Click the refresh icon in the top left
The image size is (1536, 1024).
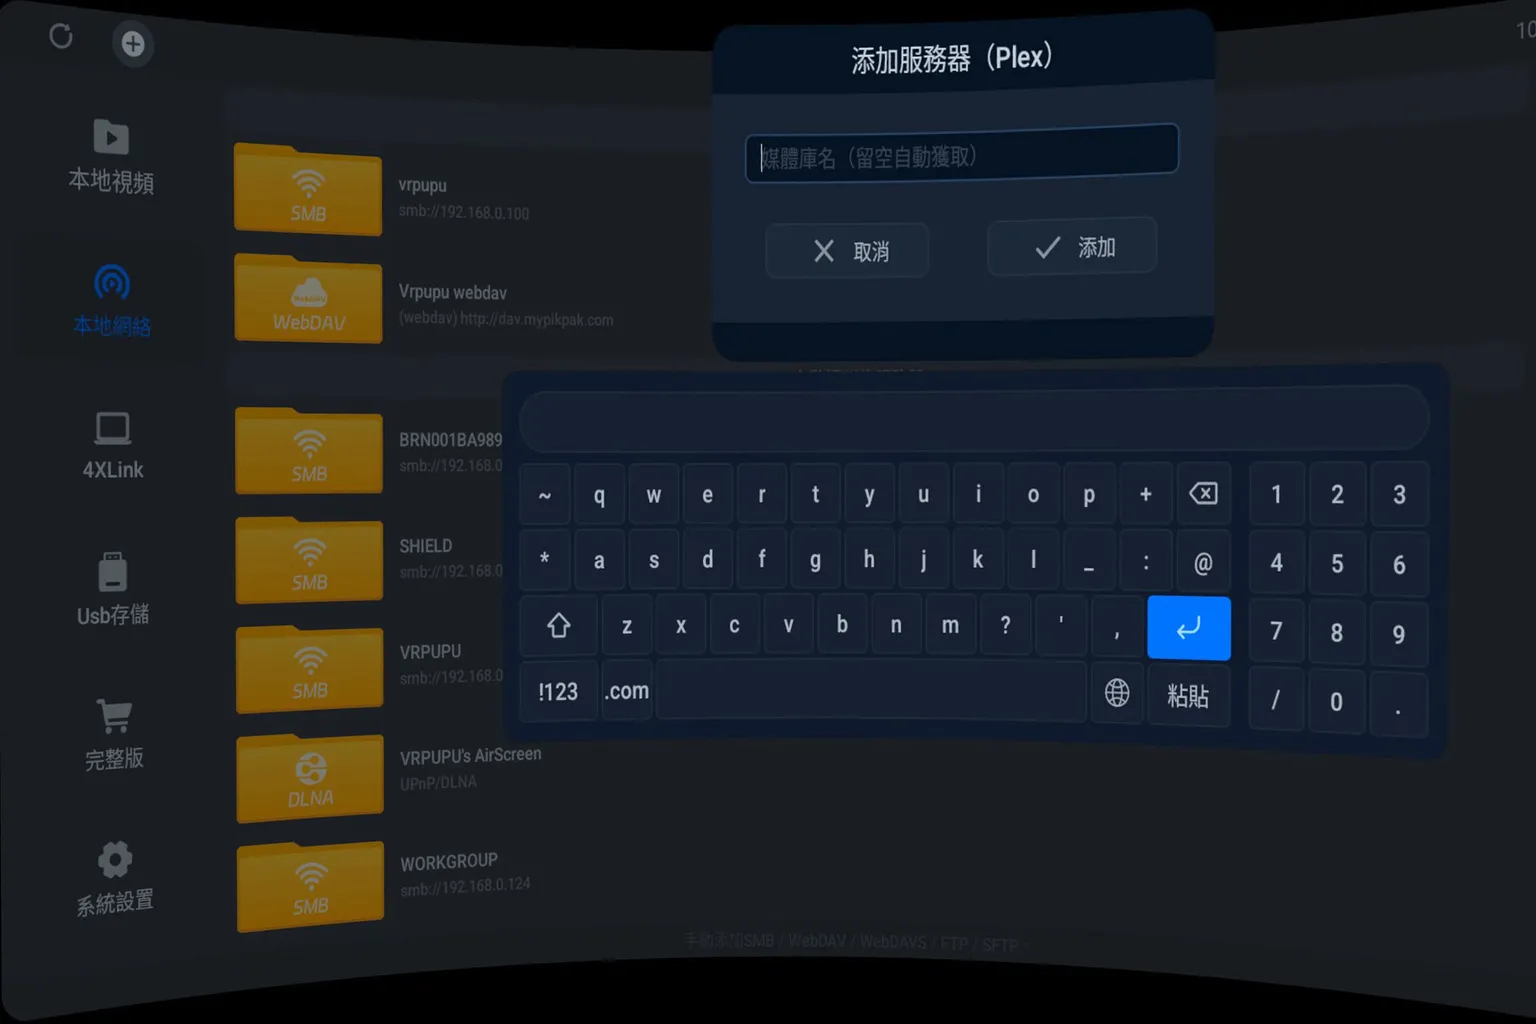(x=61, y=37)
